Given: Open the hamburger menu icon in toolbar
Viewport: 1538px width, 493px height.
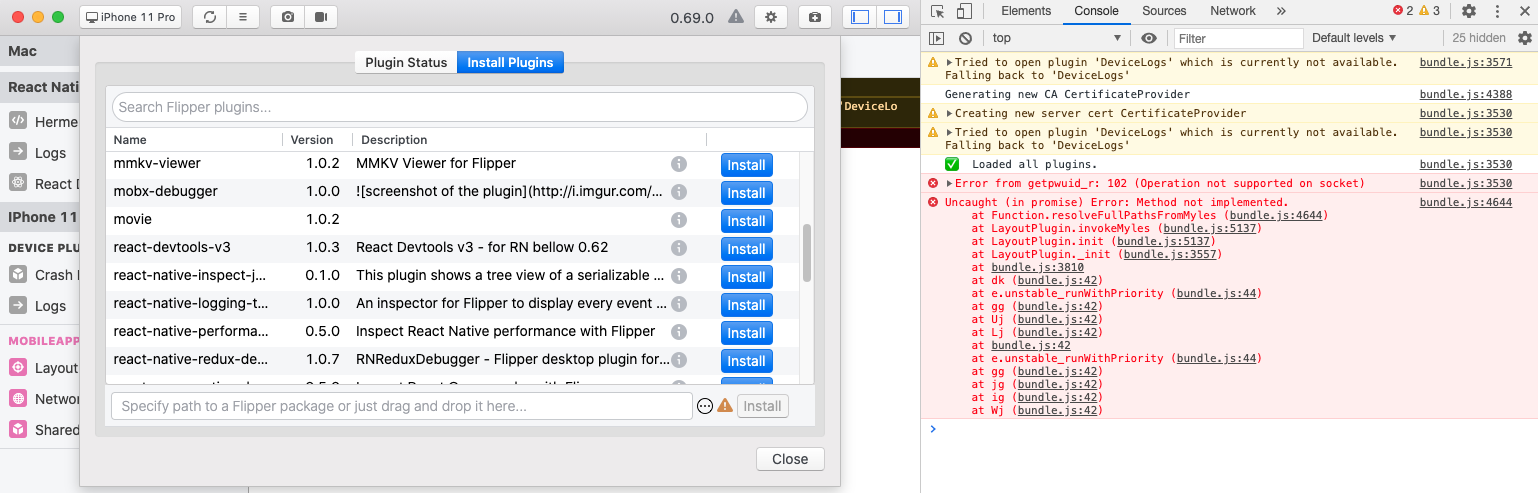Looking at the screenshot, I should point(242,17).
